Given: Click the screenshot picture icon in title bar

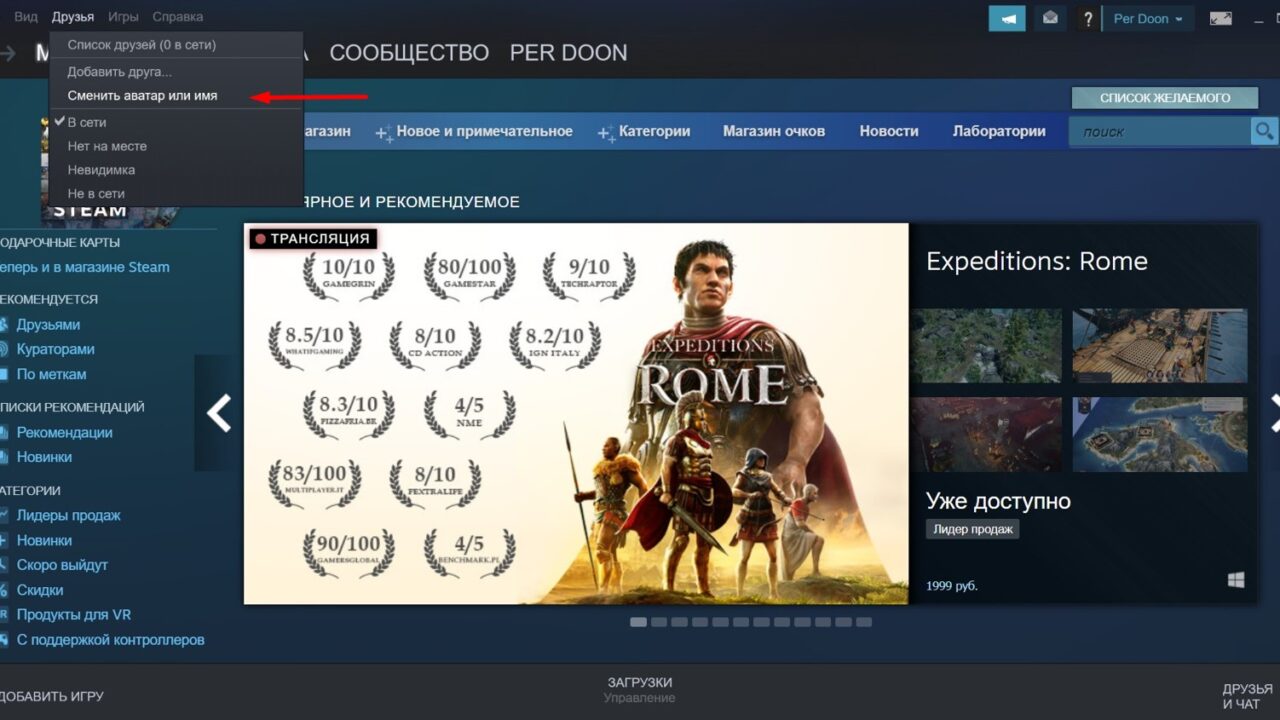Looking at the screenshot, I should coord(1221,18).
